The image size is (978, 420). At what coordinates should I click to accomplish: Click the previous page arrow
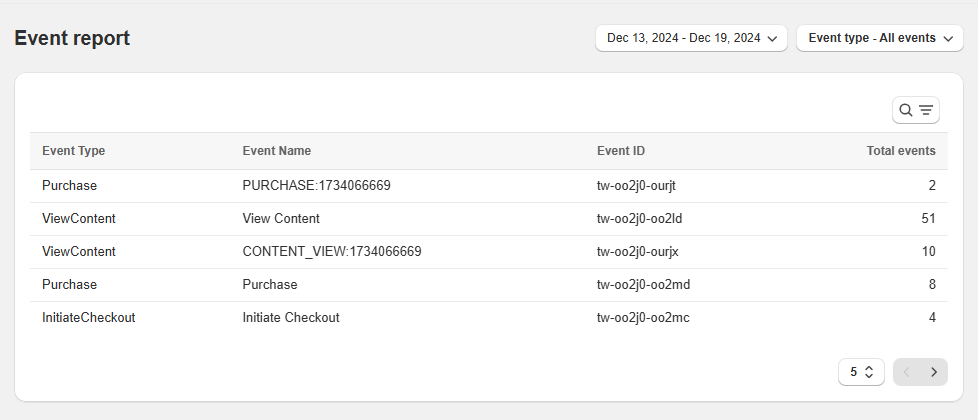907,372
